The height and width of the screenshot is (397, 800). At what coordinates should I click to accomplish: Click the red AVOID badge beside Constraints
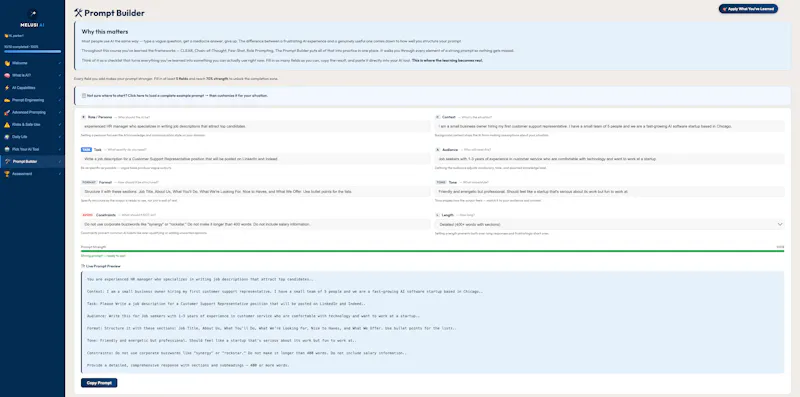click(87, 215)
